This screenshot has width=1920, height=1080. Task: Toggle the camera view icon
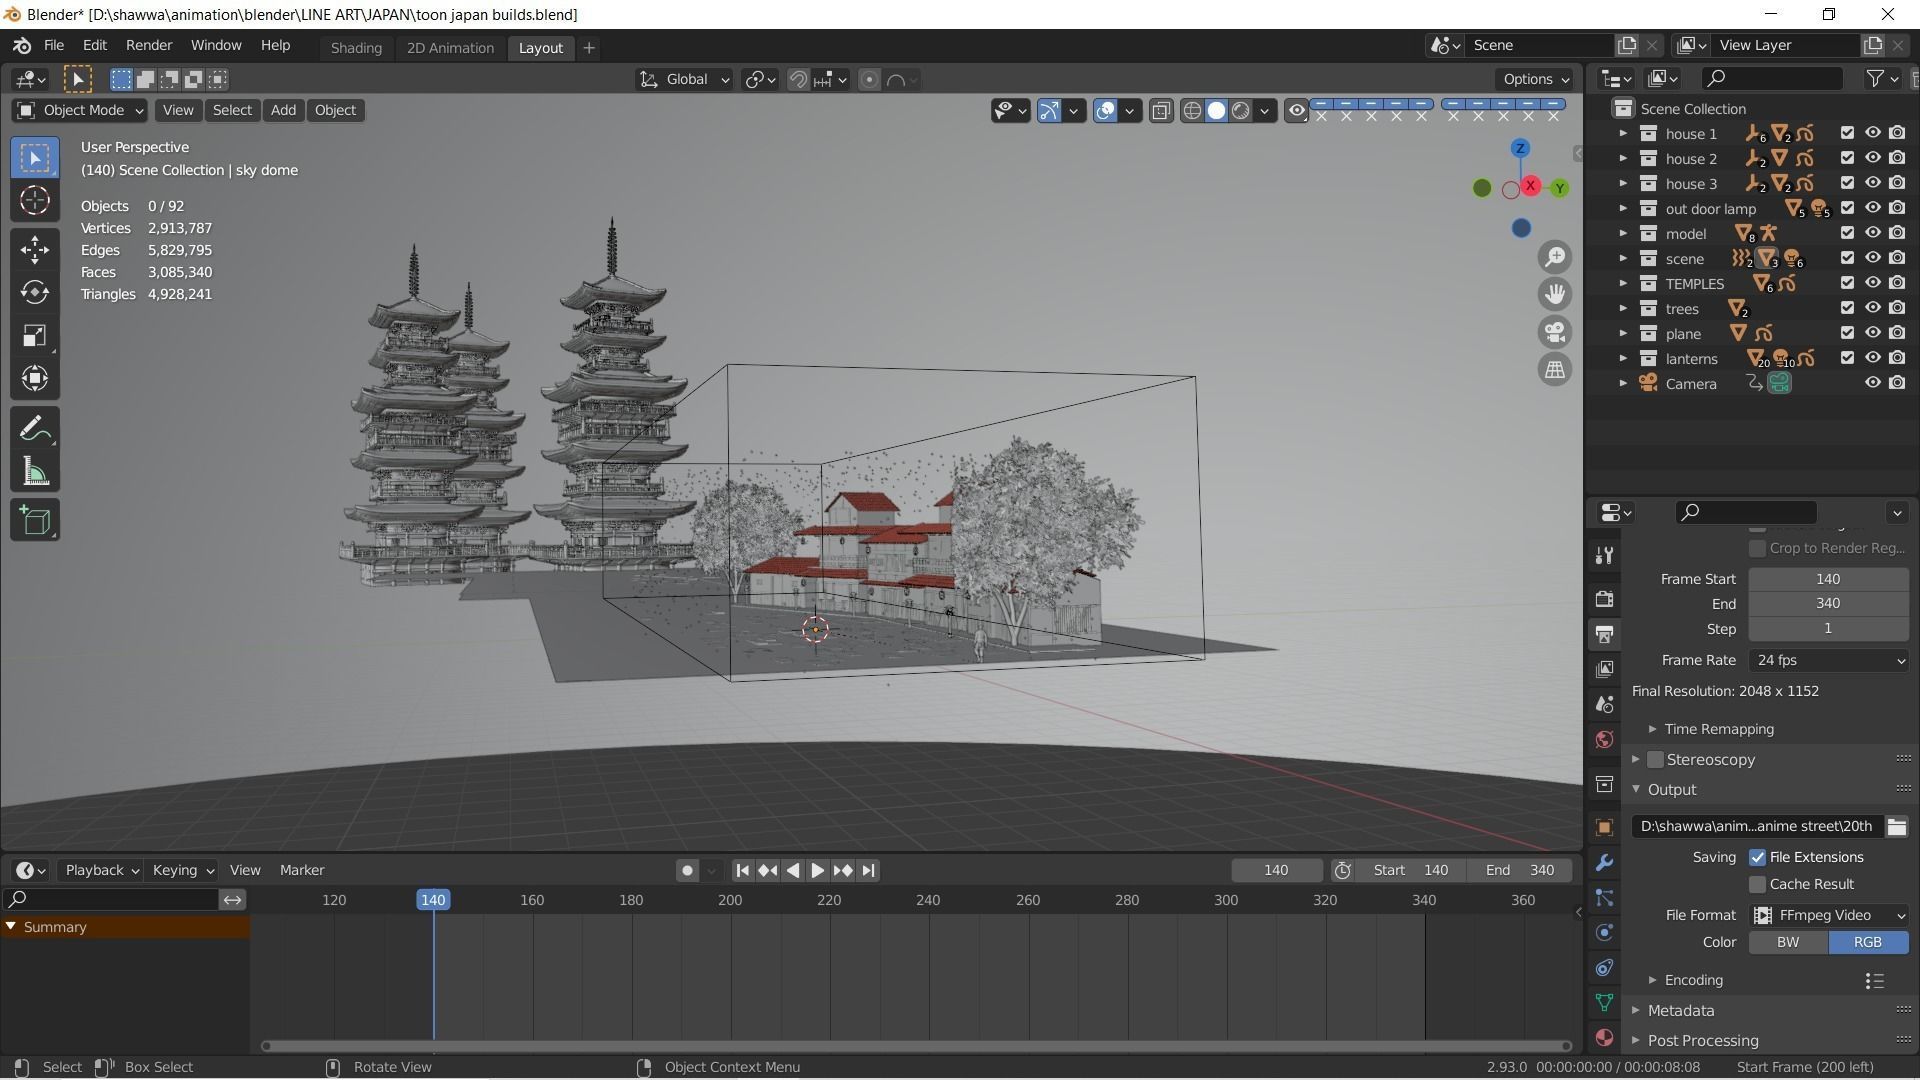tap(1555, 332)
